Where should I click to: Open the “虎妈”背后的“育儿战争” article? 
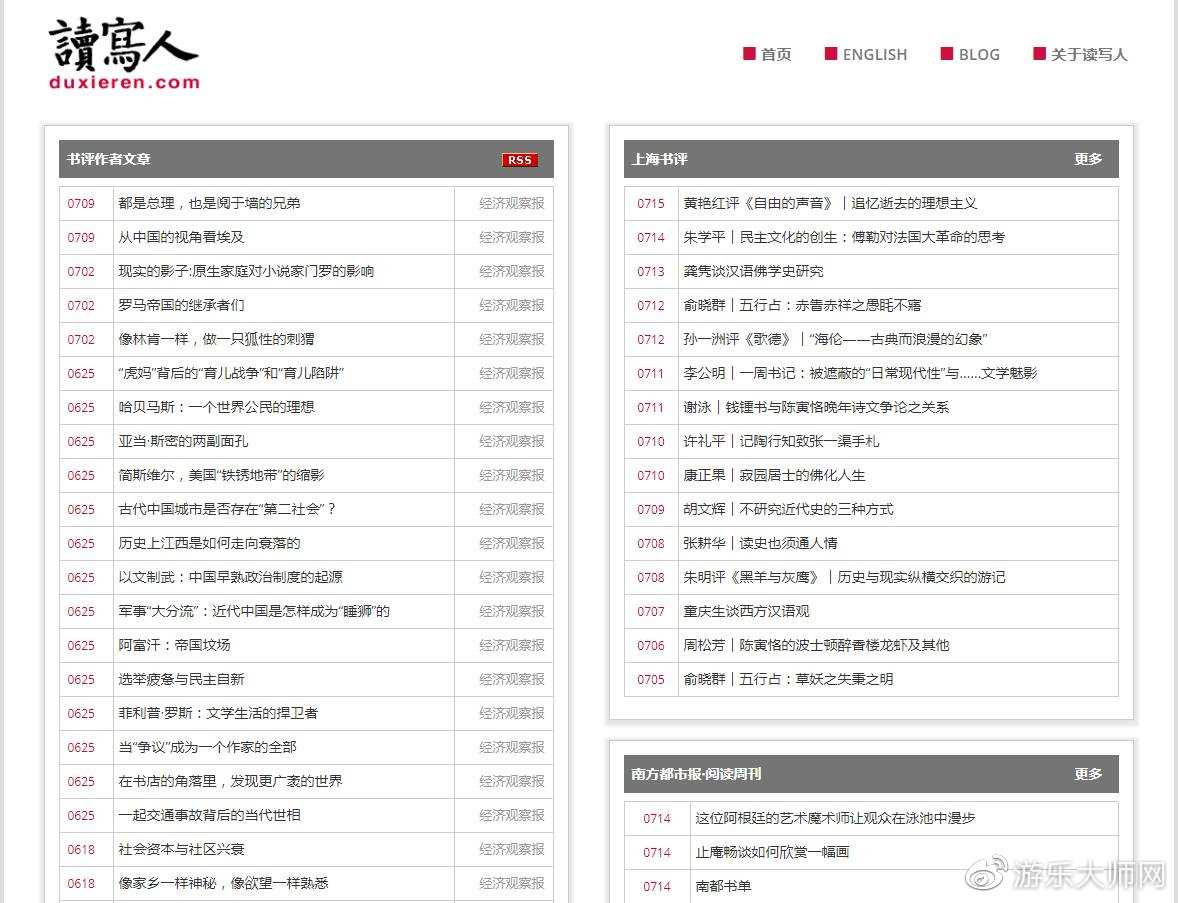tap(231, 373)
